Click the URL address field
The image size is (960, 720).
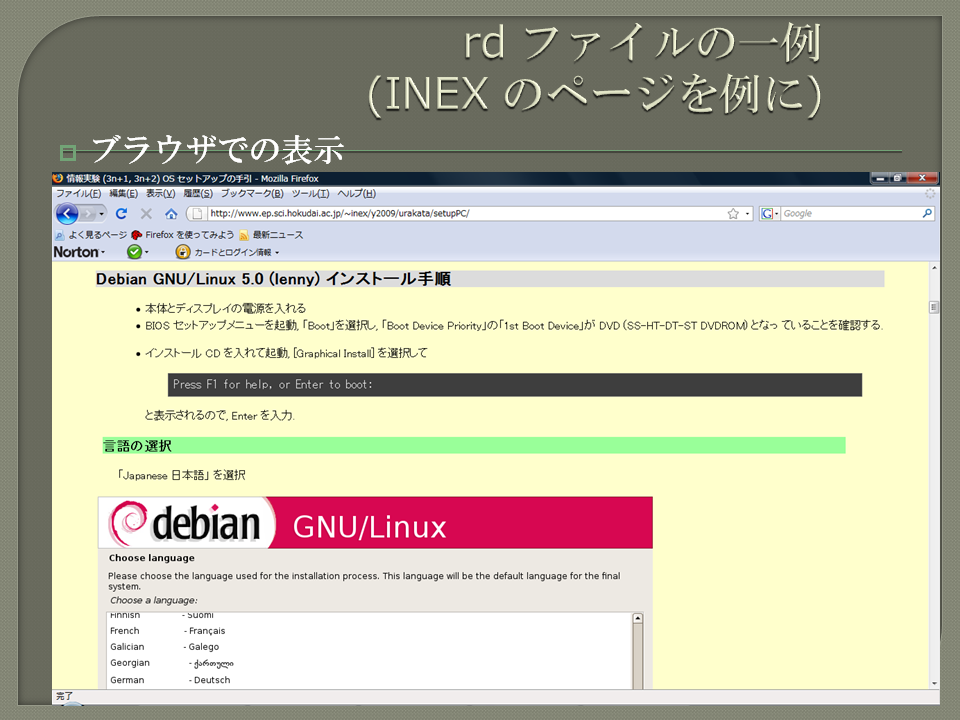tap(465, 214)
